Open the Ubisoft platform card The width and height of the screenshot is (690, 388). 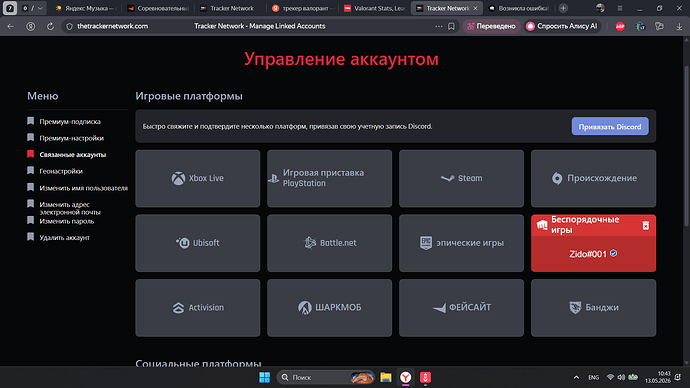tap(198, 243)
